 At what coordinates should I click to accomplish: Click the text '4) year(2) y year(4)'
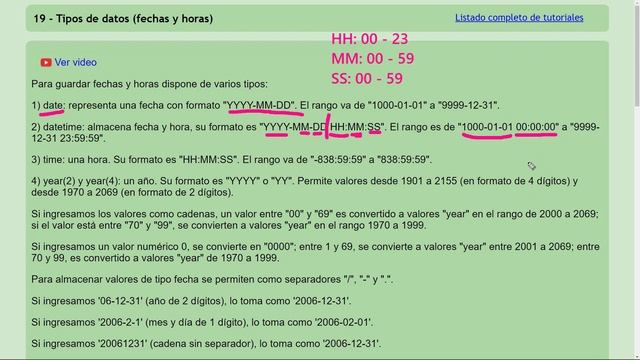pos(76,181)
